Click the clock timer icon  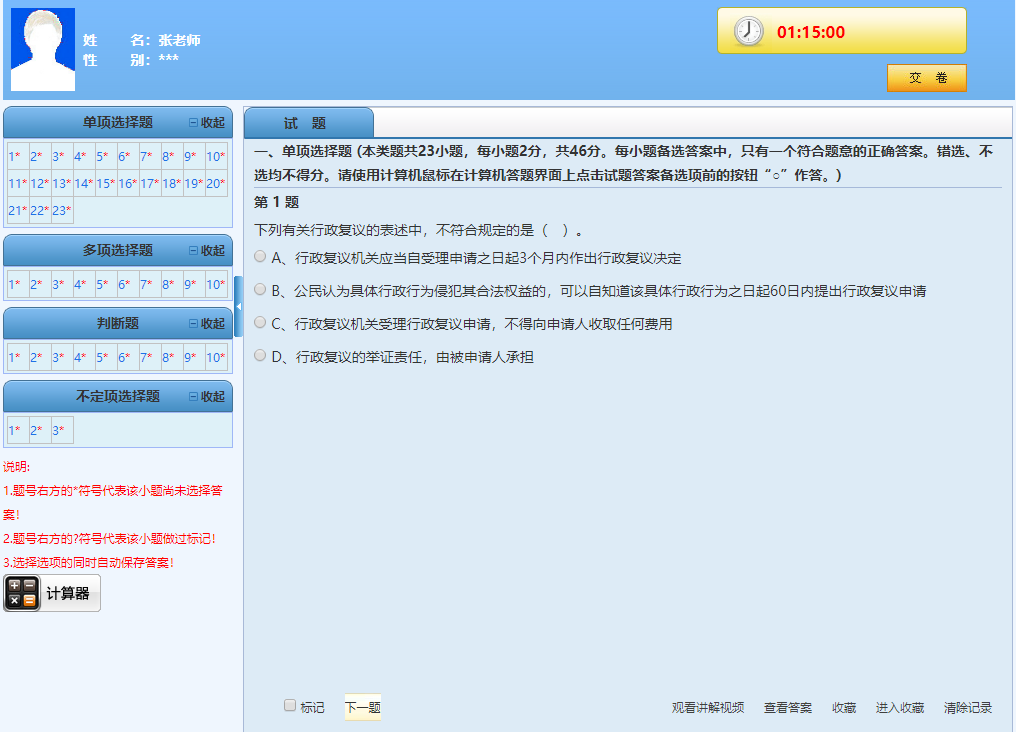[748, 32]
